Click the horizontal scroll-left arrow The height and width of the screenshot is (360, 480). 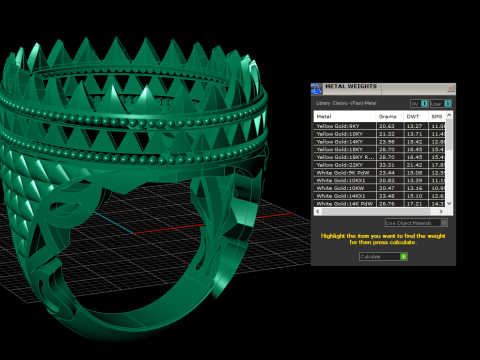[318, 211]
